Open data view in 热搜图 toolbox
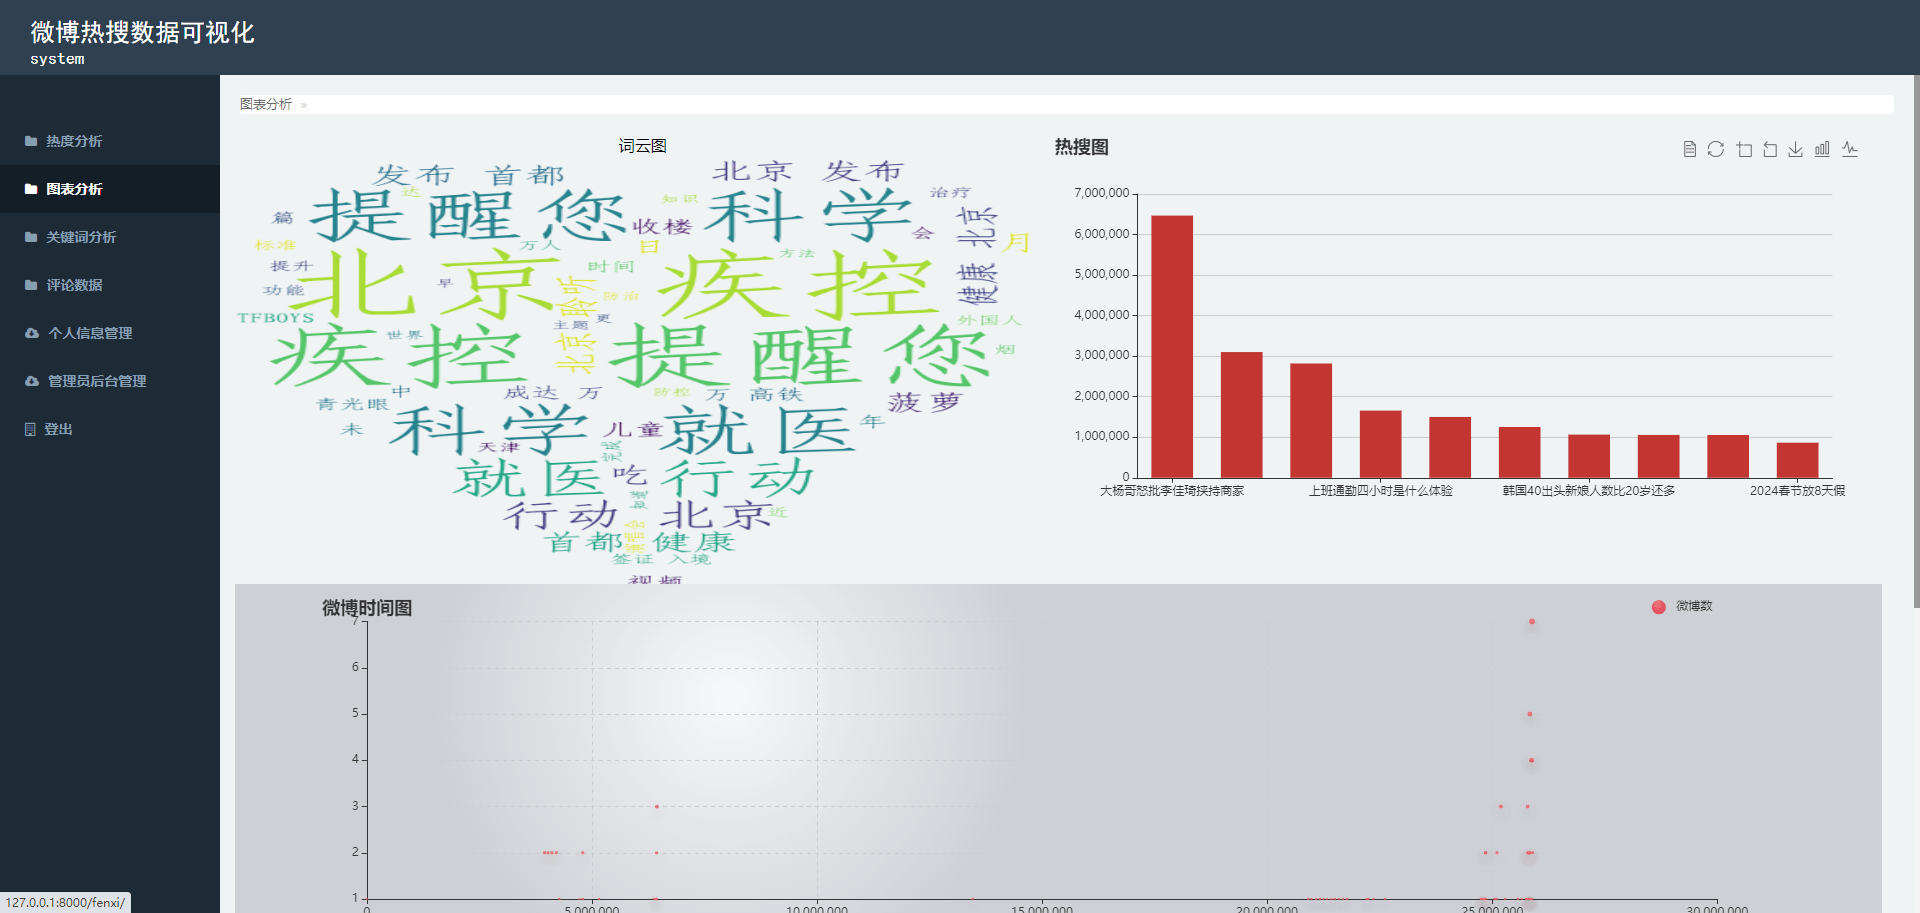Viewport: 1920px width, 913px height. [1689, 149]
